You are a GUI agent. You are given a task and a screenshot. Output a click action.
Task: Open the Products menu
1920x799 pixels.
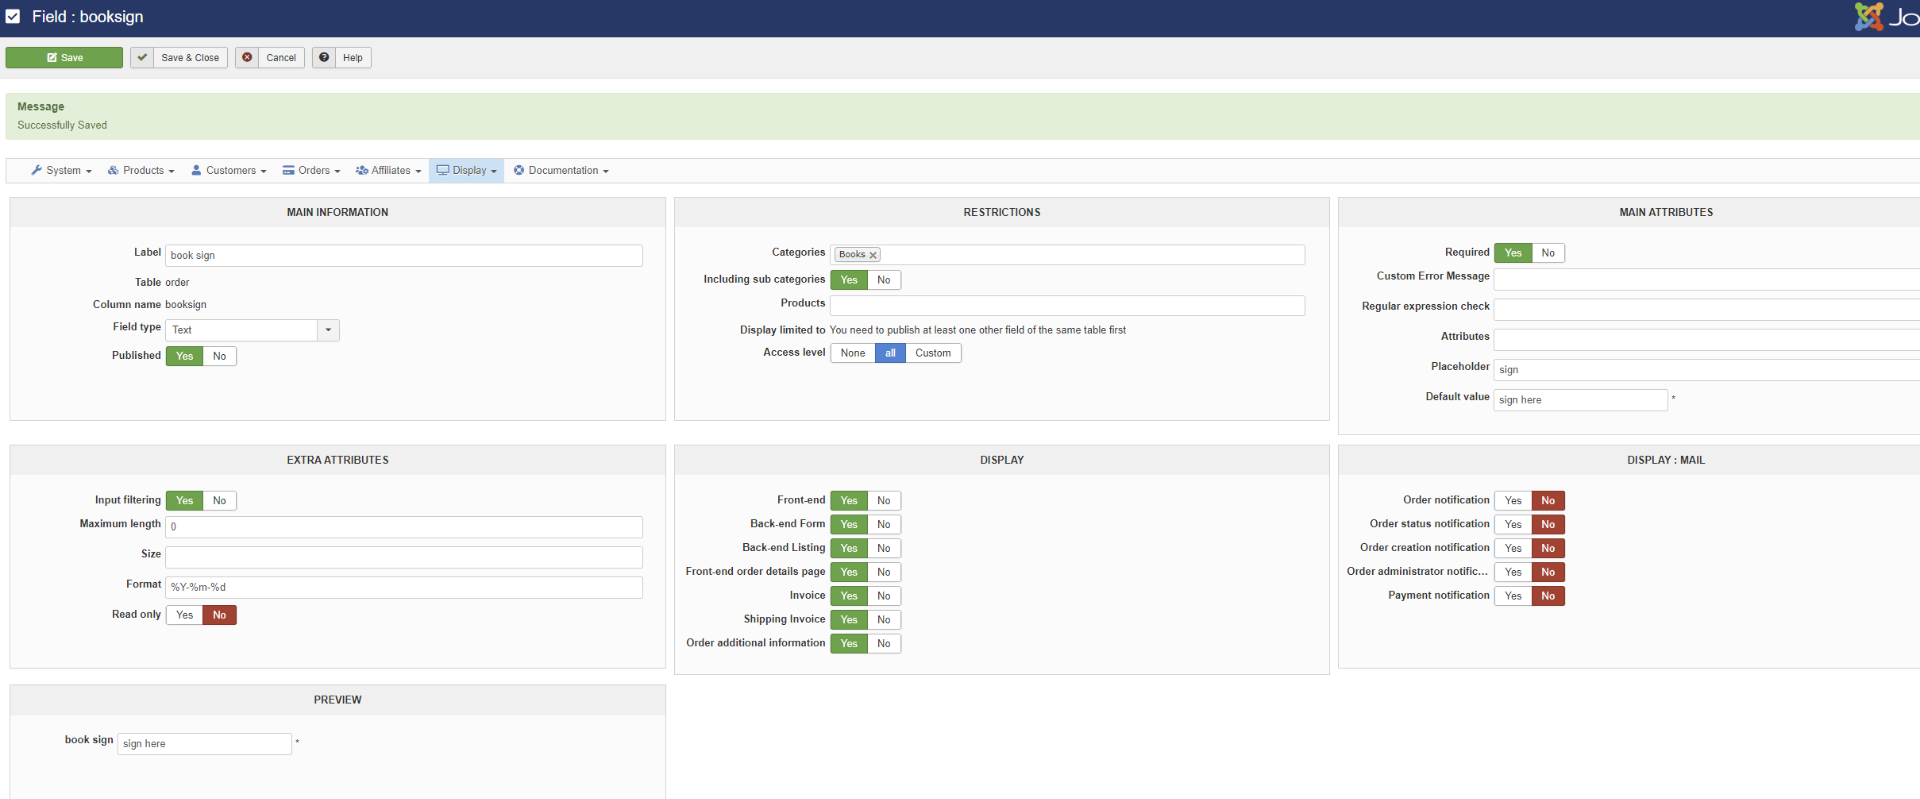click(x=141, y=171)
